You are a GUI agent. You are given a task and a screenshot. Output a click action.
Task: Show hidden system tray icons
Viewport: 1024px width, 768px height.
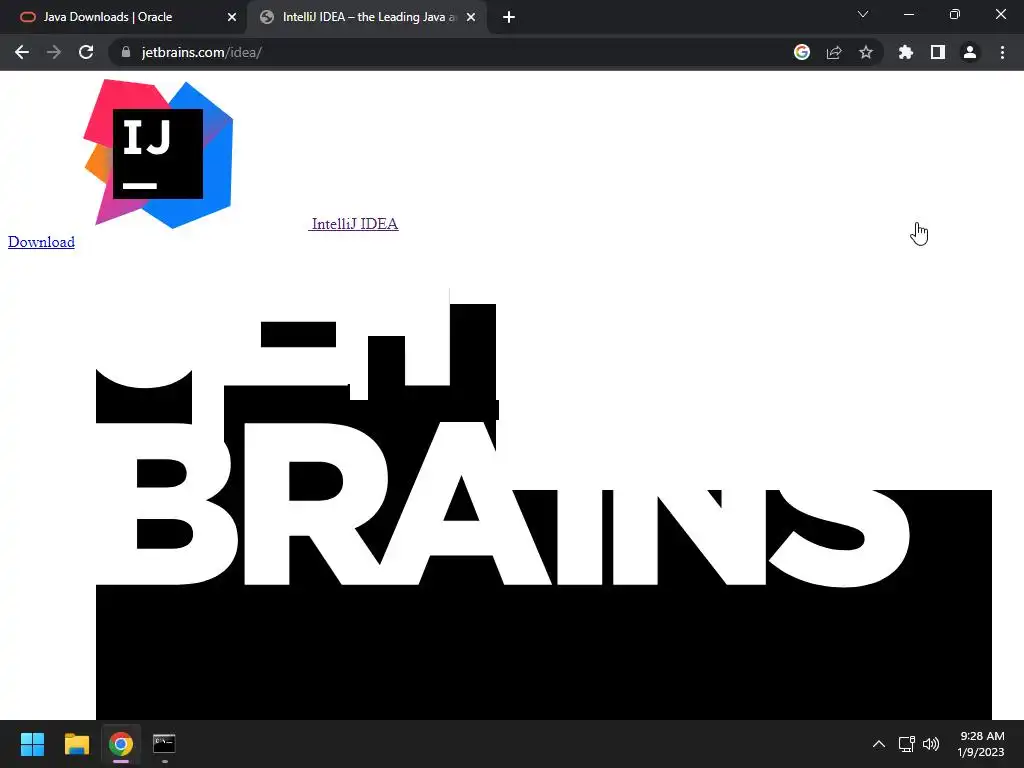coord(879,744)
